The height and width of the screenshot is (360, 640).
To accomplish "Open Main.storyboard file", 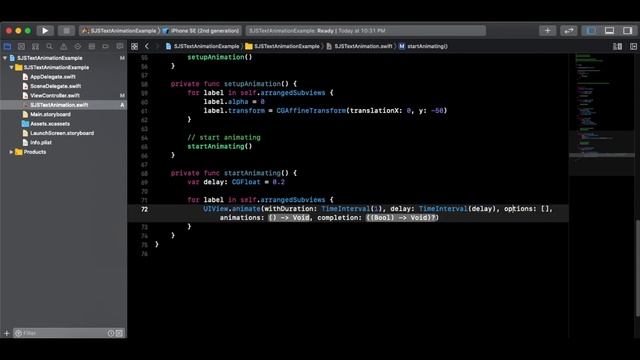I will click(50, 114).
